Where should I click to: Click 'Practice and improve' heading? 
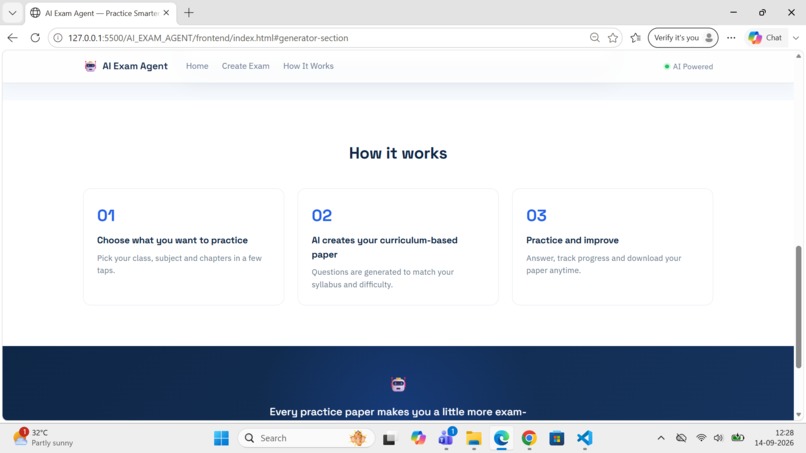(x=572, y=240)
